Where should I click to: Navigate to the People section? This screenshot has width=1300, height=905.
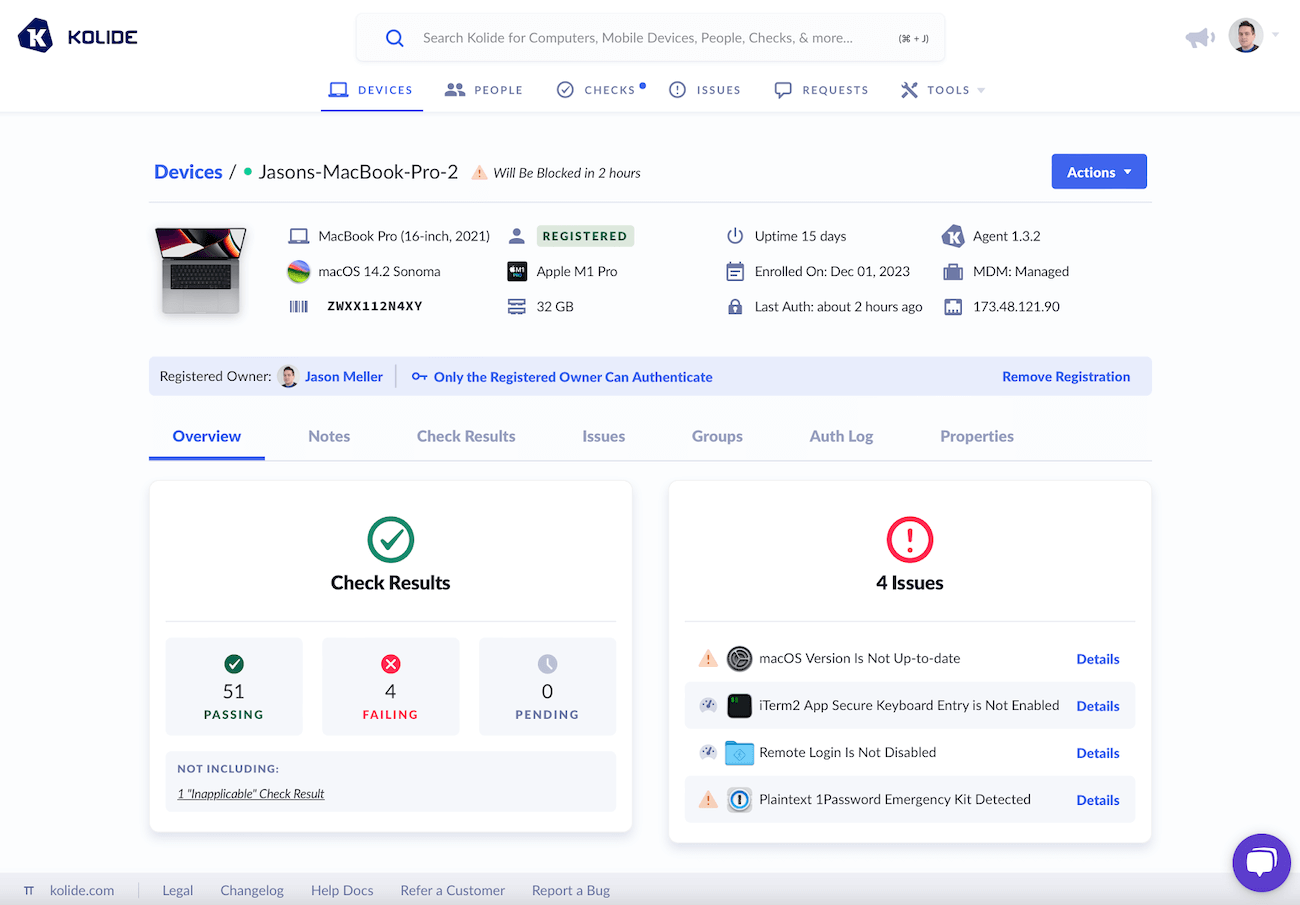[x=484, y=89]
